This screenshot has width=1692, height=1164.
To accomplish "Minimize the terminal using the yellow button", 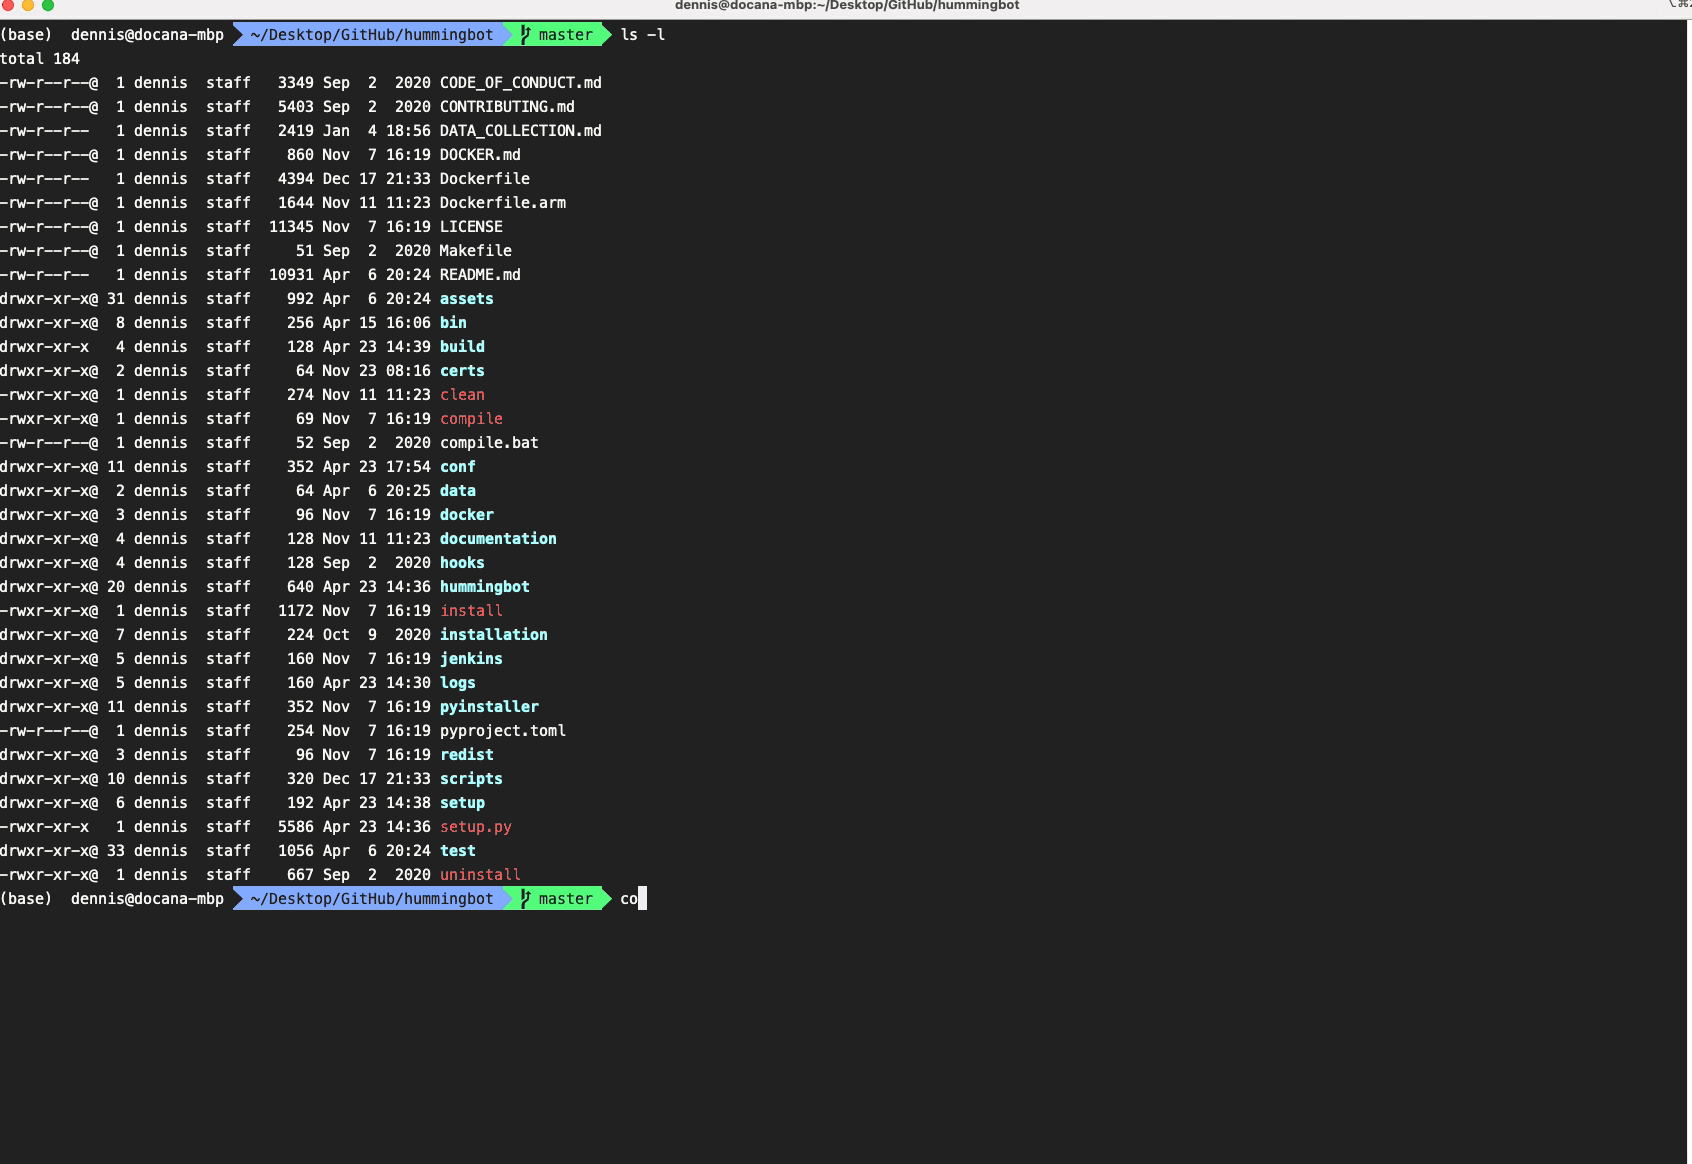I will 27,5.
